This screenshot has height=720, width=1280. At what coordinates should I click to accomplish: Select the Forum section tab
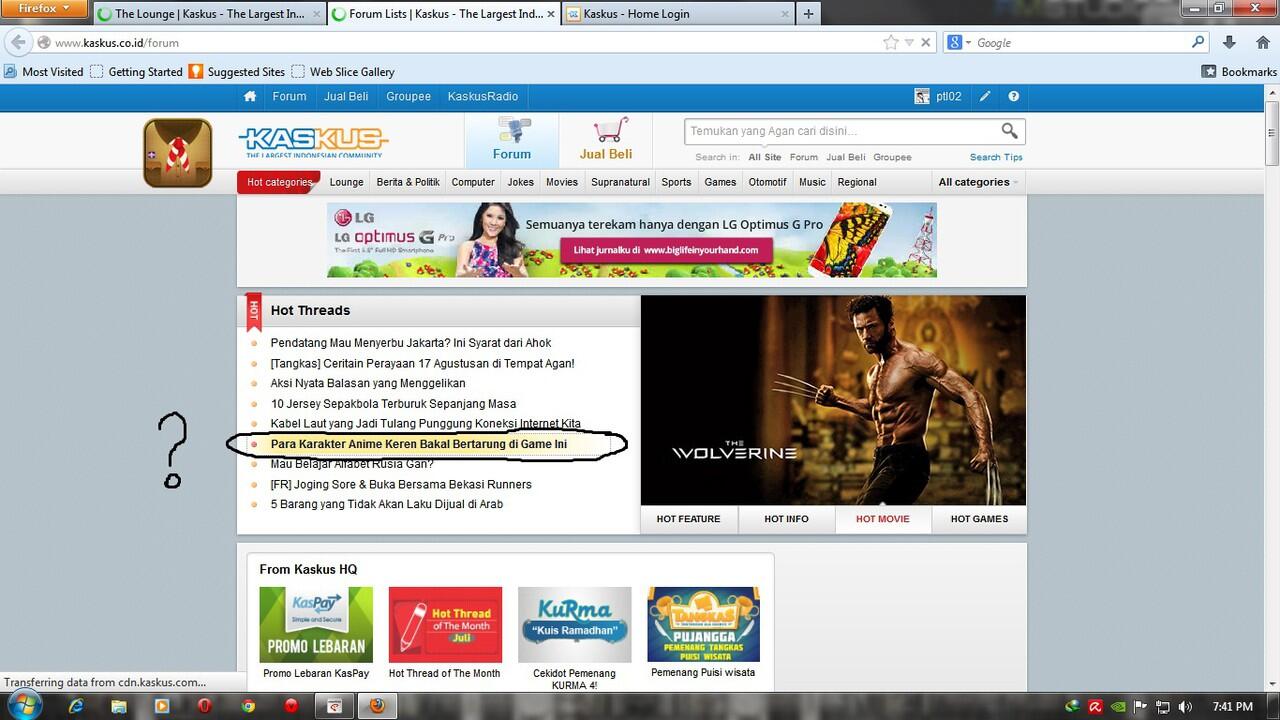512,140
